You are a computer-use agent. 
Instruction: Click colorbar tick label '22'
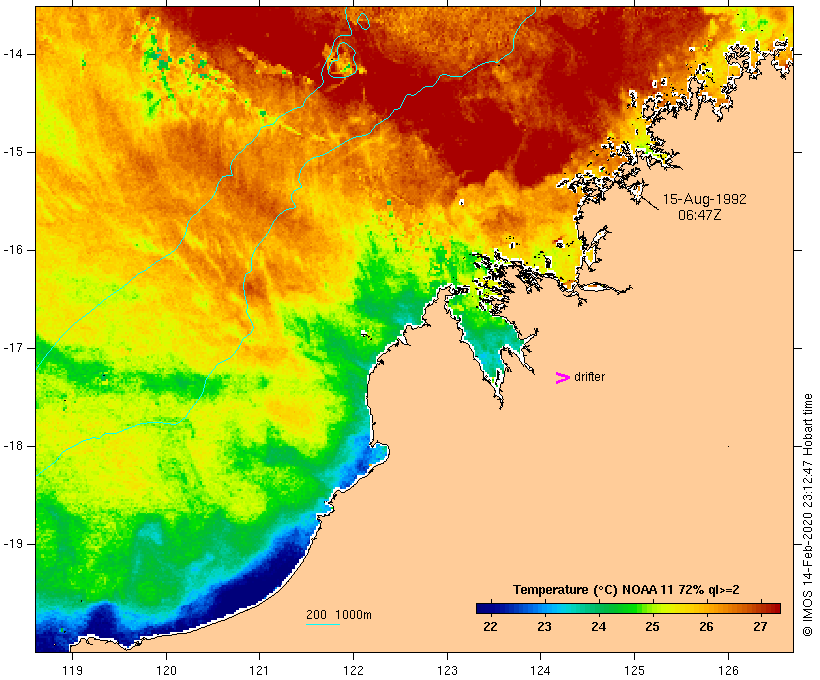pos(491,627)
